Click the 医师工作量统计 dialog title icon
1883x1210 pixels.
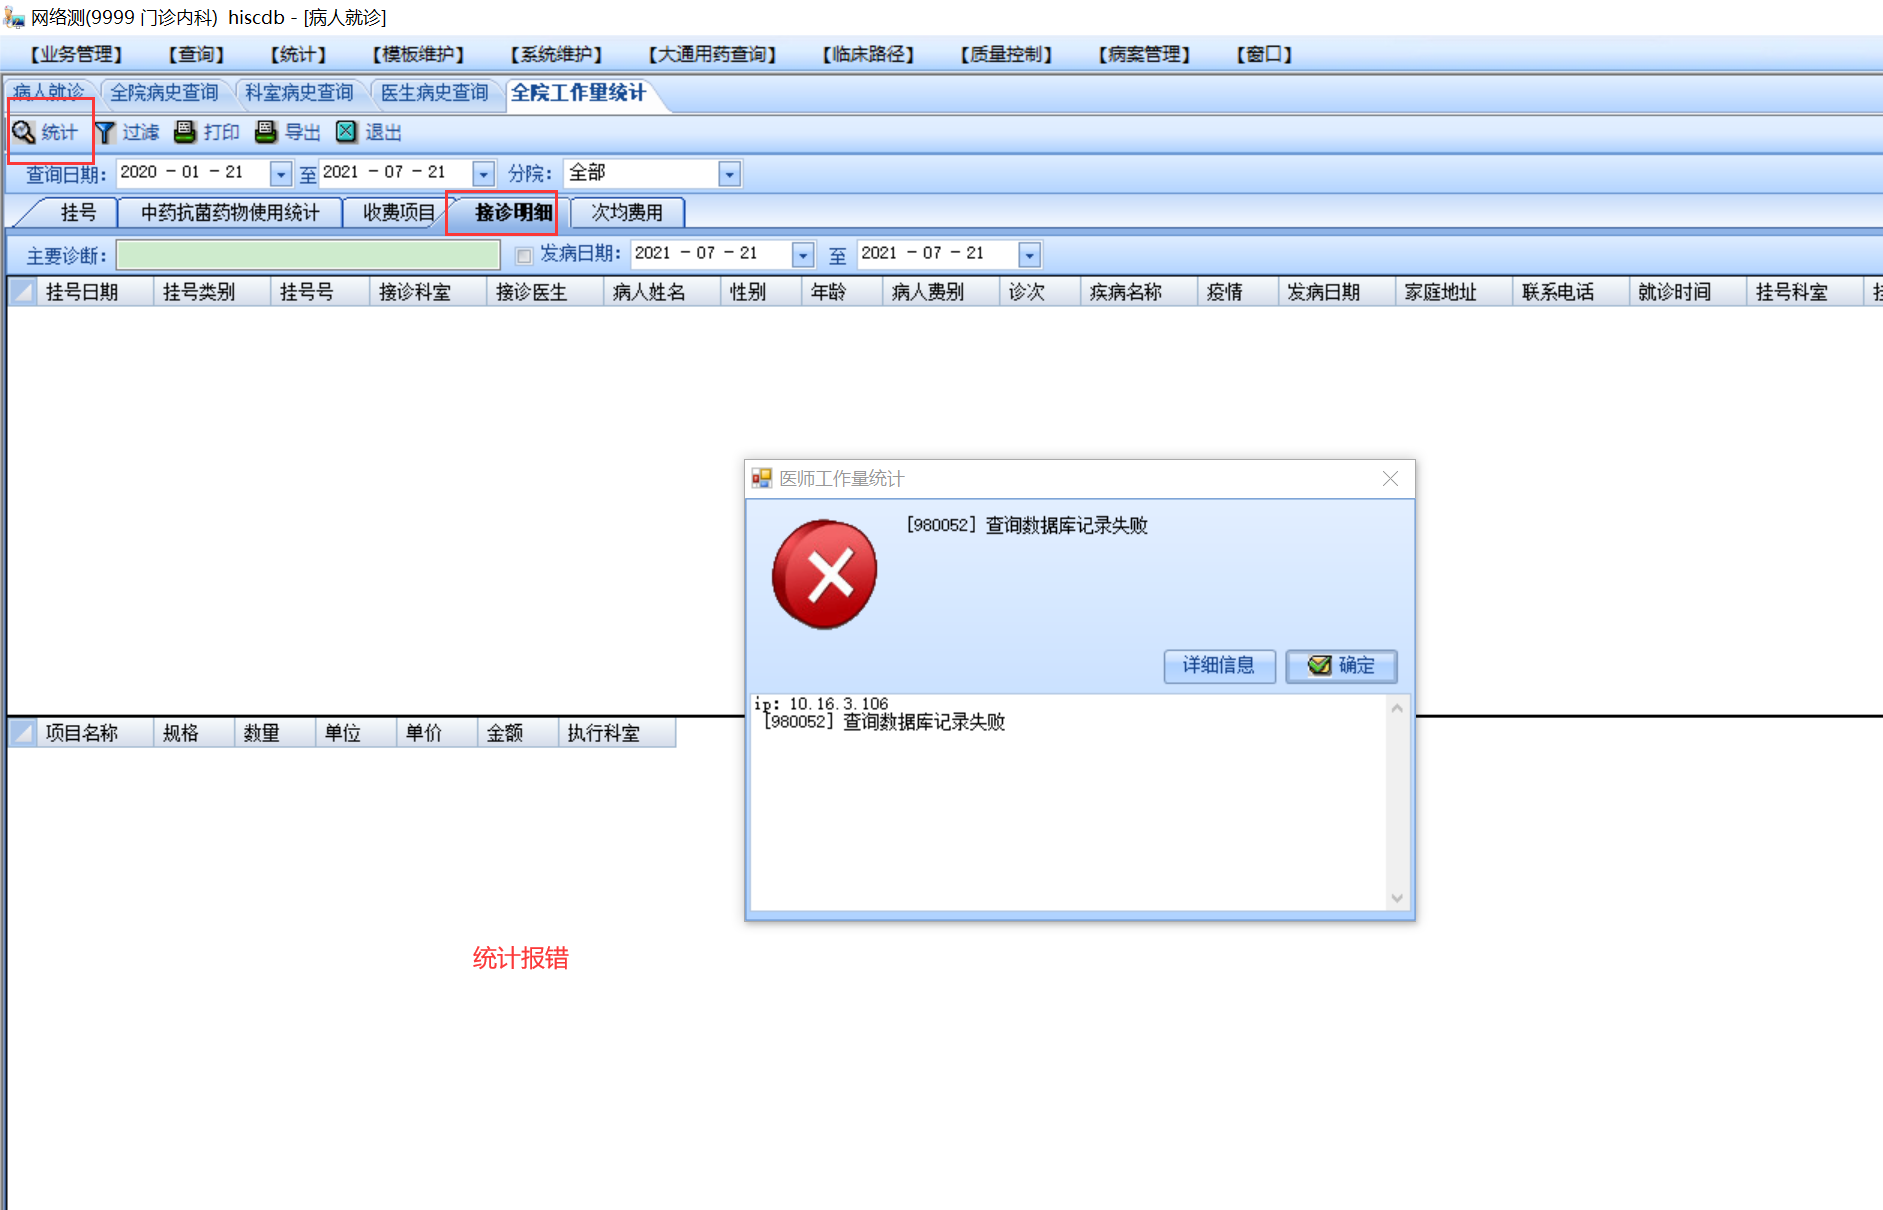pyautogui.click(x=762, y=479)
